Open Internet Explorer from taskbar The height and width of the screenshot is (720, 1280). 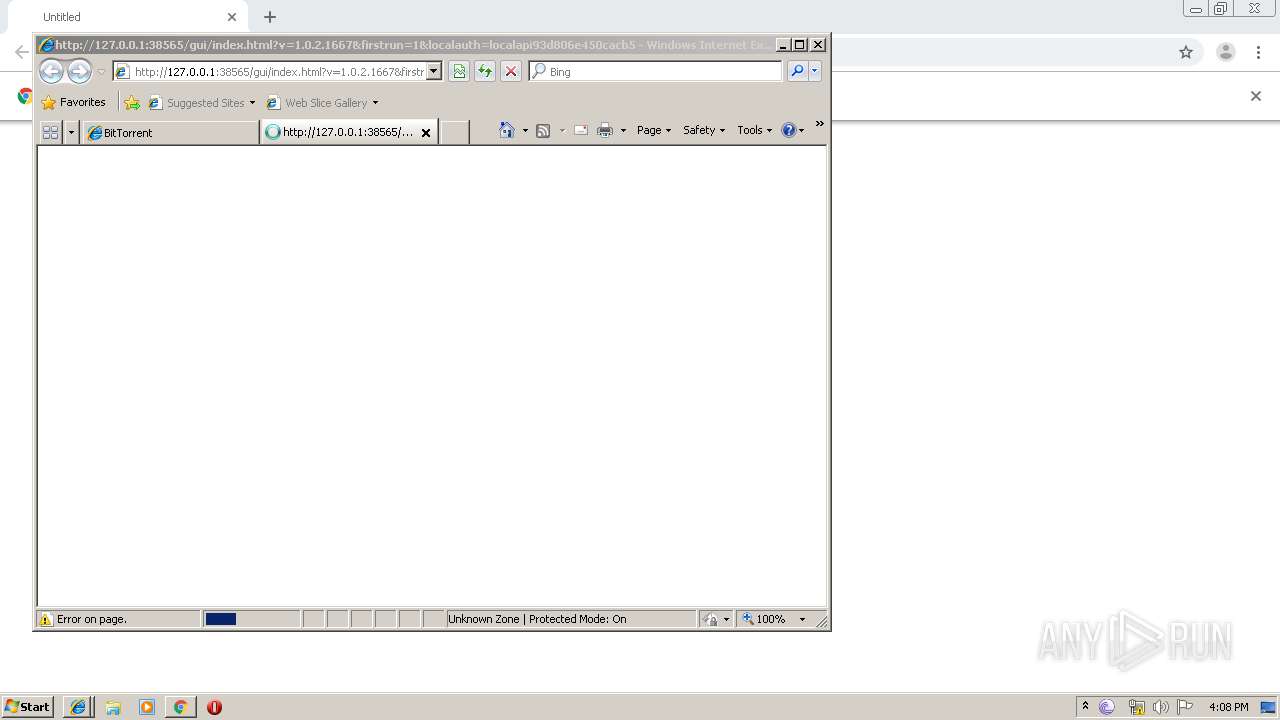78,707
